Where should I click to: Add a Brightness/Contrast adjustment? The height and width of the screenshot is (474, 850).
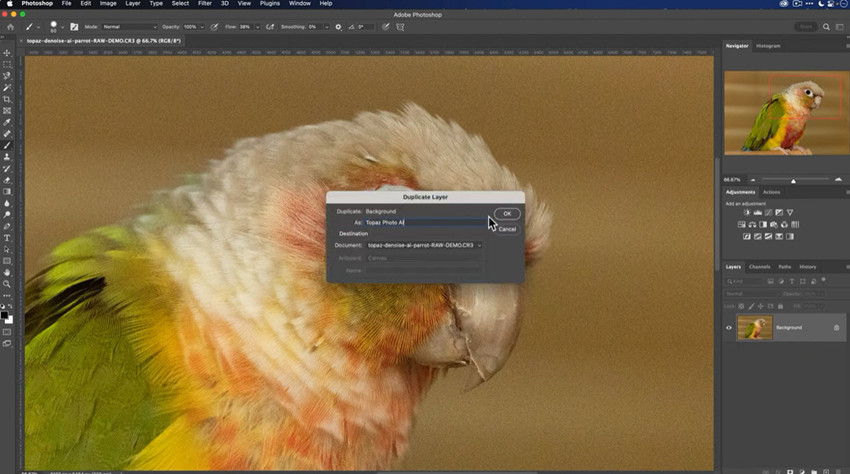pos(747,213)
